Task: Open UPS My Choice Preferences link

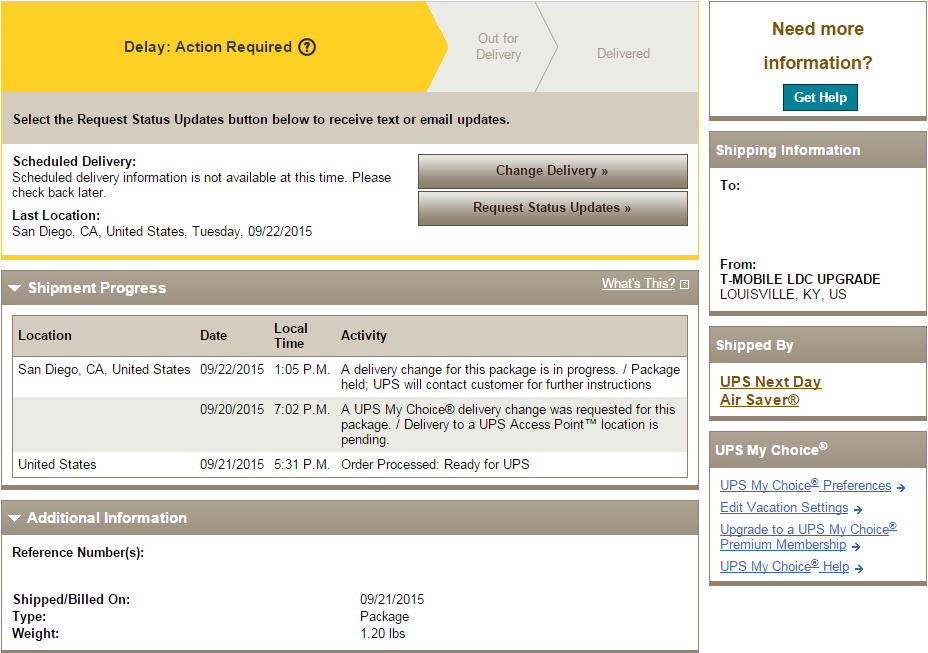Action: (805, 485)
